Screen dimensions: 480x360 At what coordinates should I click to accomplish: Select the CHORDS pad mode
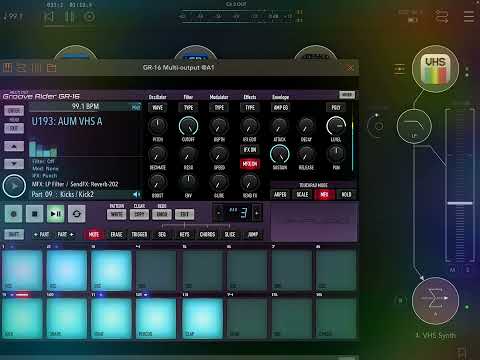[x=207, y=235]
